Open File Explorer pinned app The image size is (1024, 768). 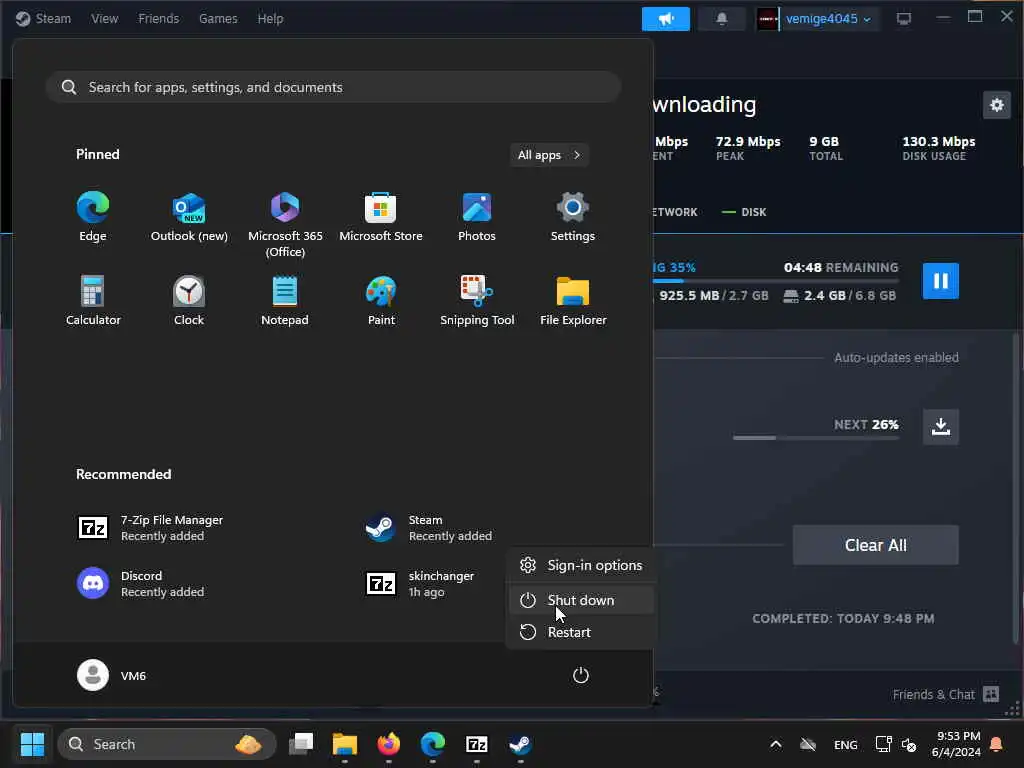(x=573, y=300)
